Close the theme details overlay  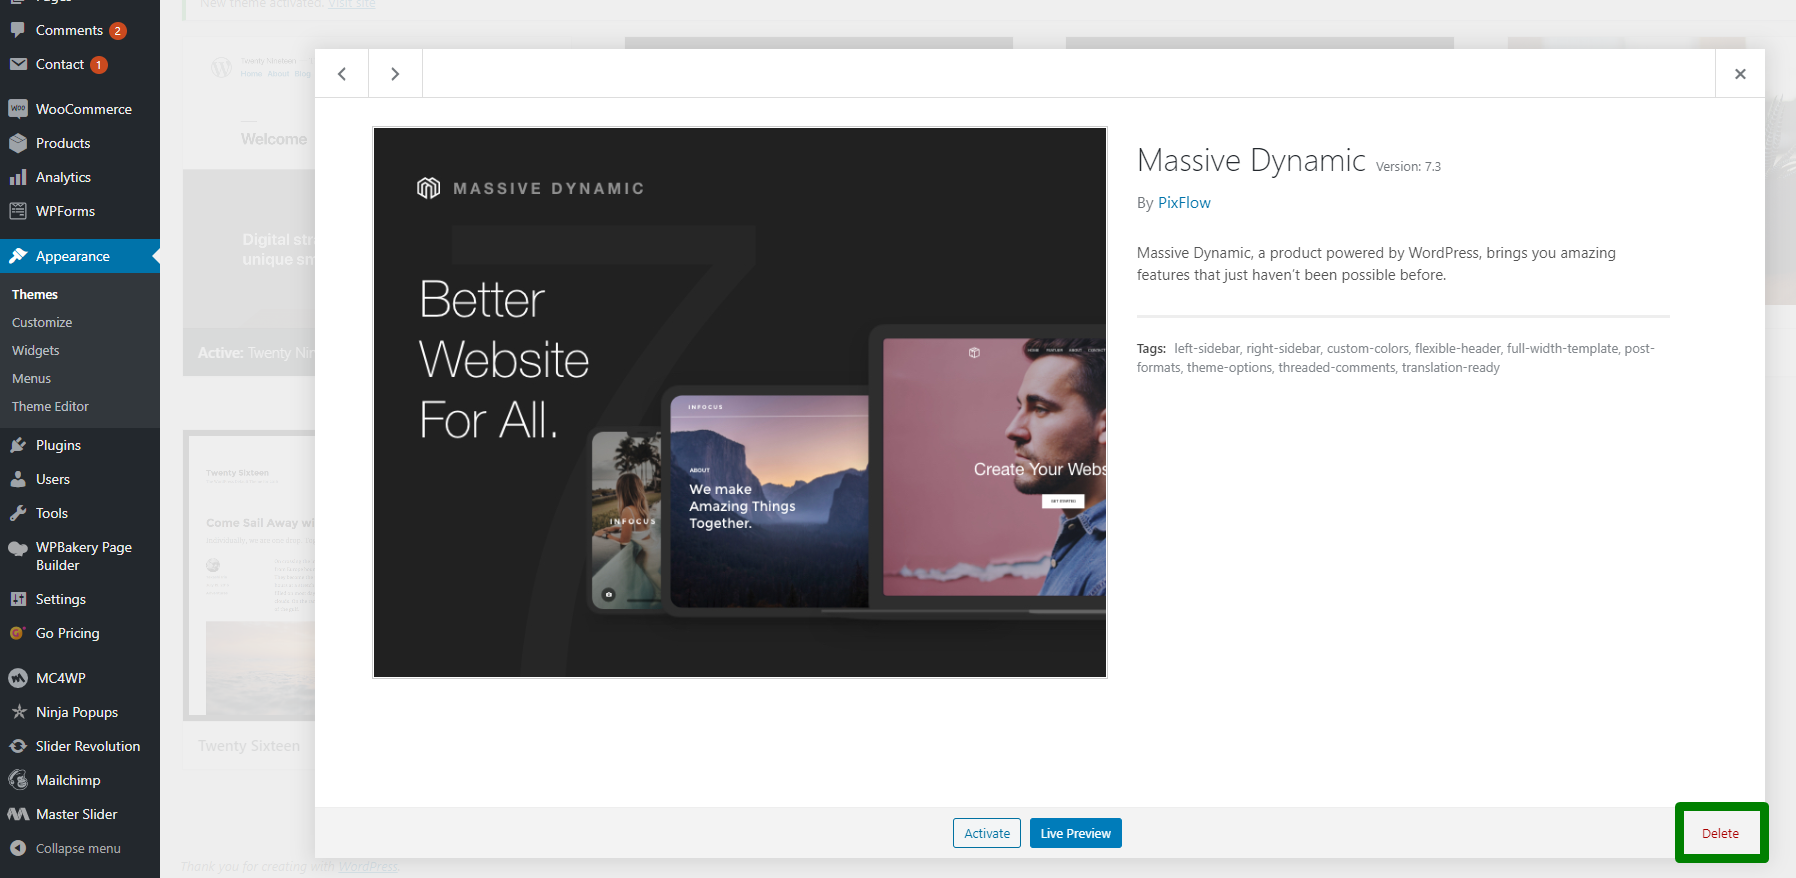(x=1740, y=74)
